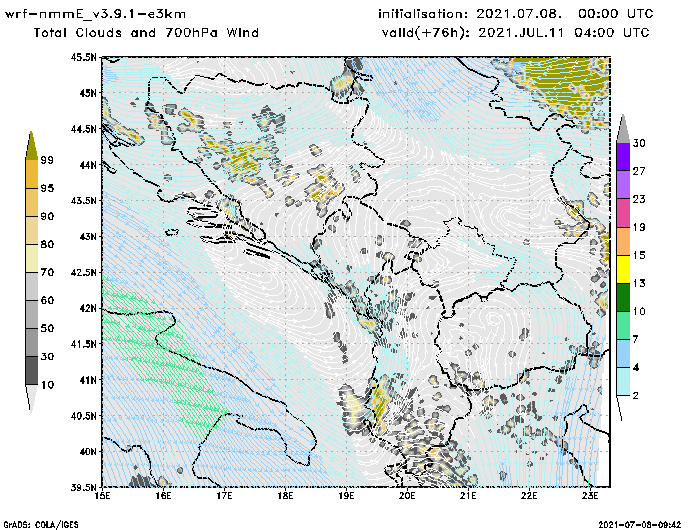Select the '16E' longitude label
This screenshot has height=530, width=700.
click(x=163, y=496)
